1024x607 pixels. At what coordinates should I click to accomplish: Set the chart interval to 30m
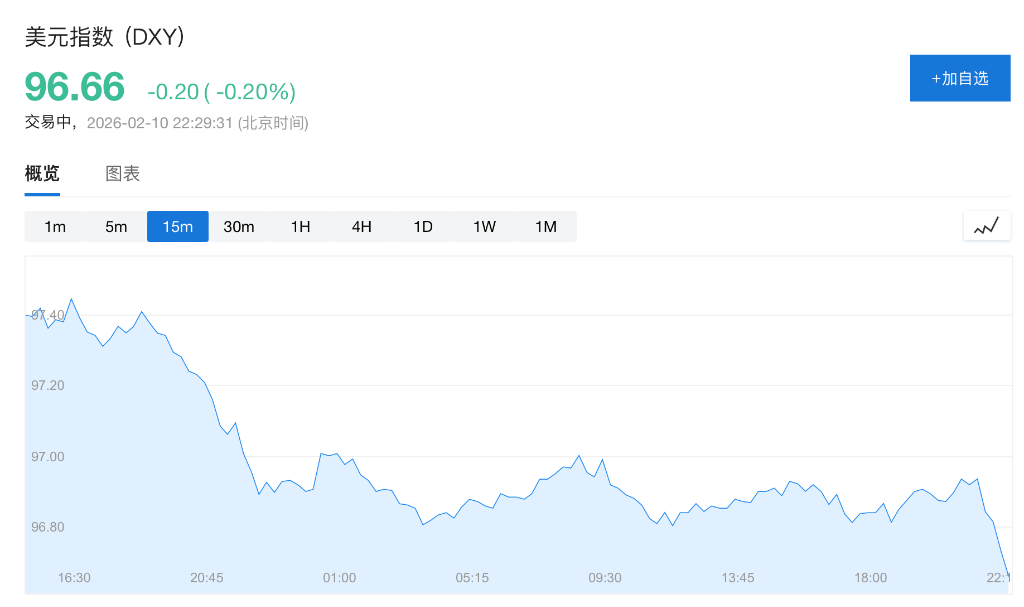239,227
